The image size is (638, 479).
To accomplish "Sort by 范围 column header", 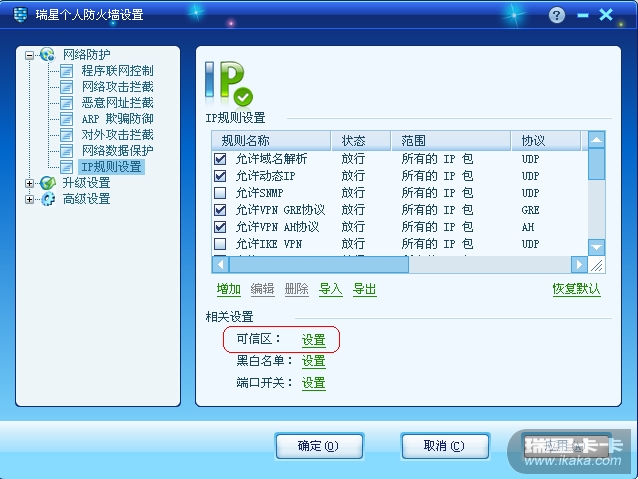I will (x=451, y=141).
